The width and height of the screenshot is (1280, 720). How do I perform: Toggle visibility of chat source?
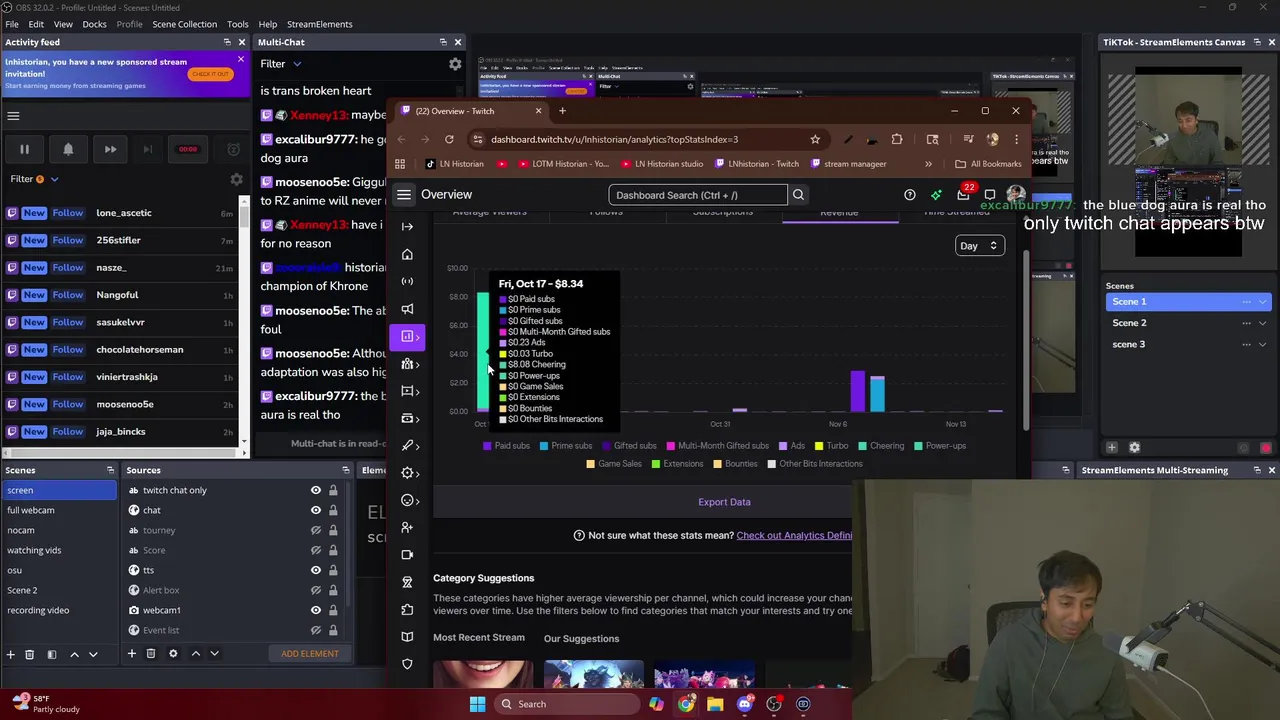[316, 510]
